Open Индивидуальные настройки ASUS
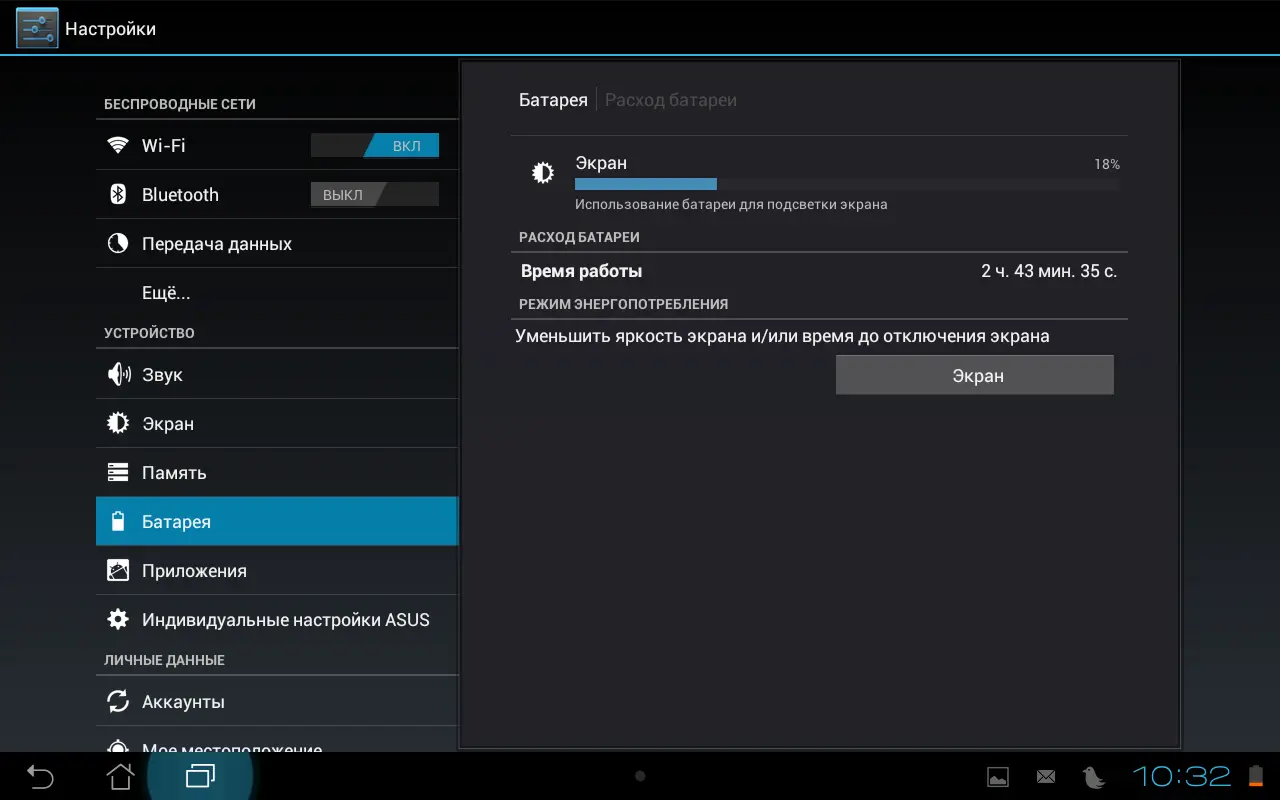1280x800 pixels. coord(277,620)
